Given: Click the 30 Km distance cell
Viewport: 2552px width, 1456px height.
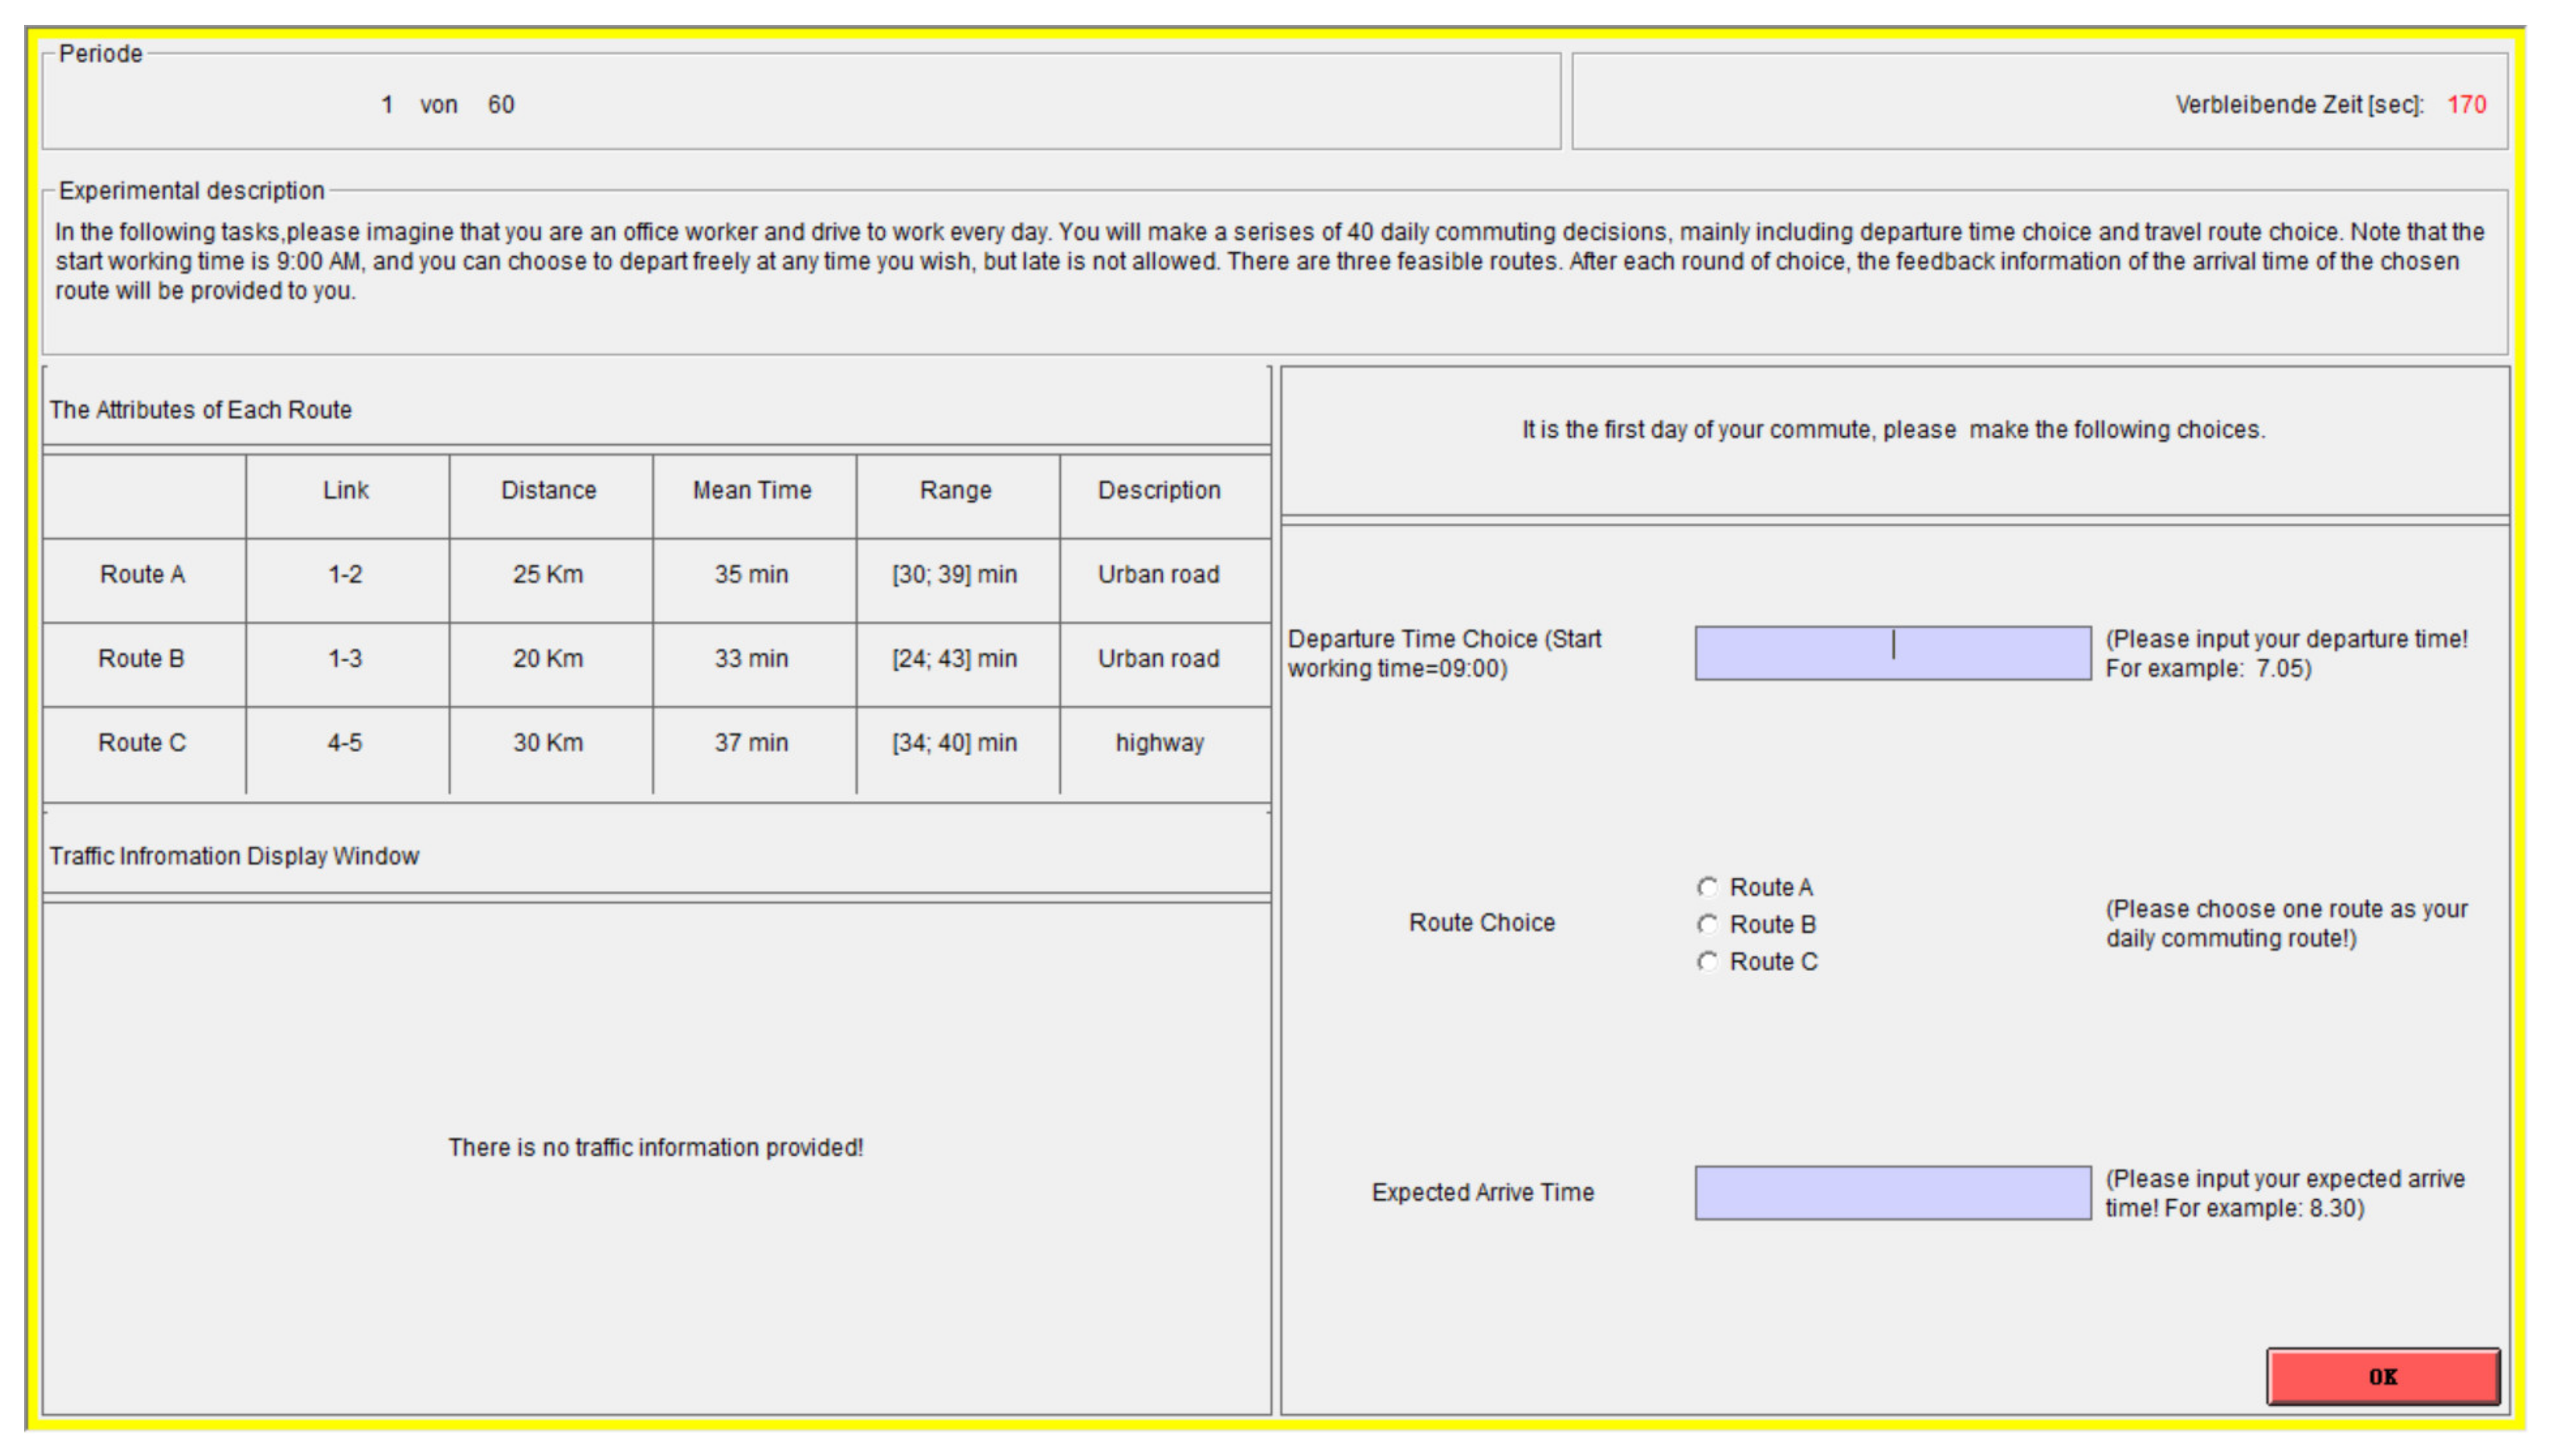Looking at the screenshot, I should click(x=548, y=742).
